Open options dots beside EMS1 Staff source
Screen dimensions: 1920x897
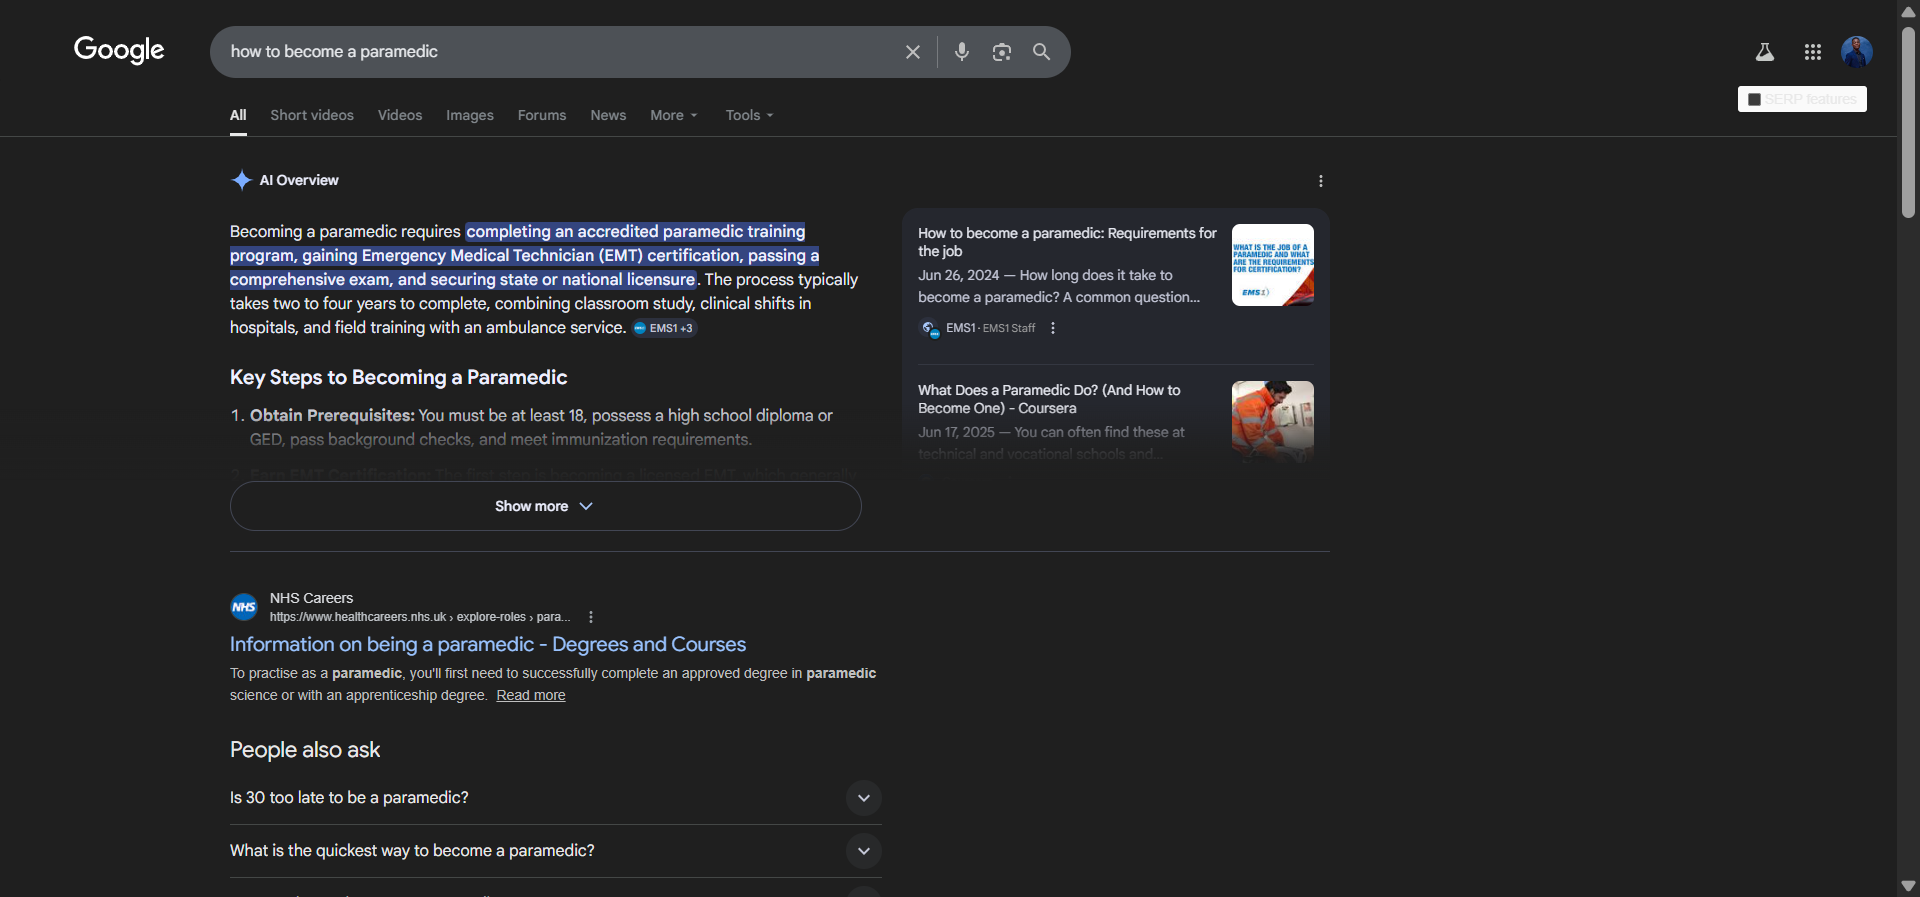[x=1053, y=328]
